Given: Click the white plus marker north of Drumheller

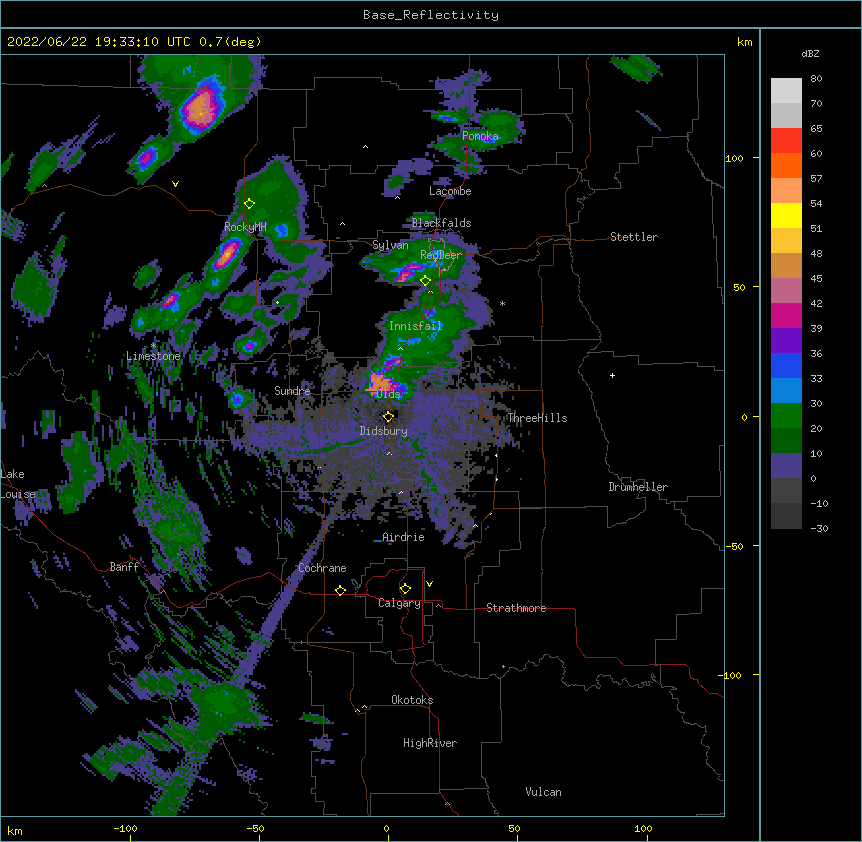Looking at the screenshot, I should (612, 375).
